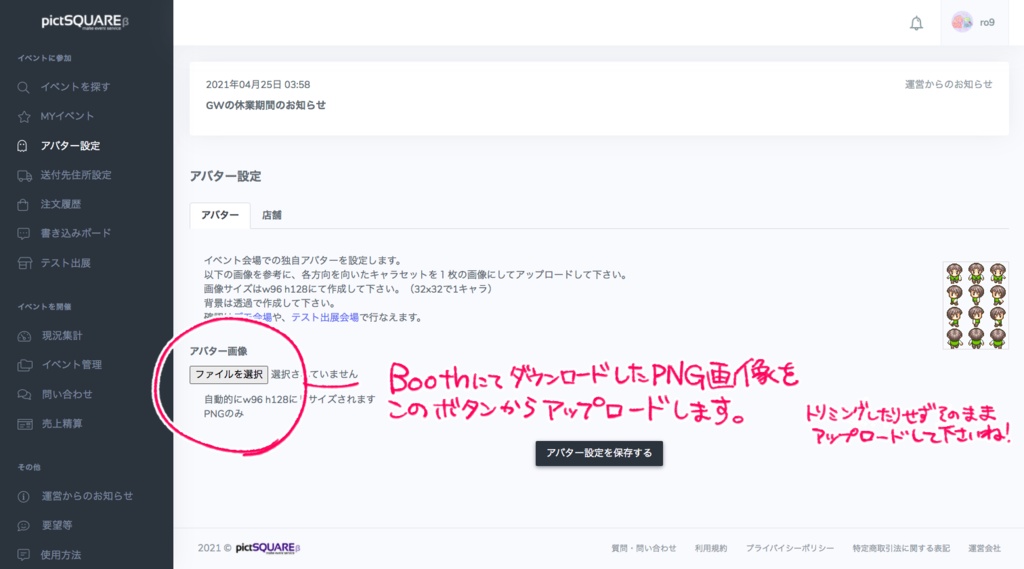Click the footer pictSQUARE logo
1024x569 pixels.
point(268,548)
